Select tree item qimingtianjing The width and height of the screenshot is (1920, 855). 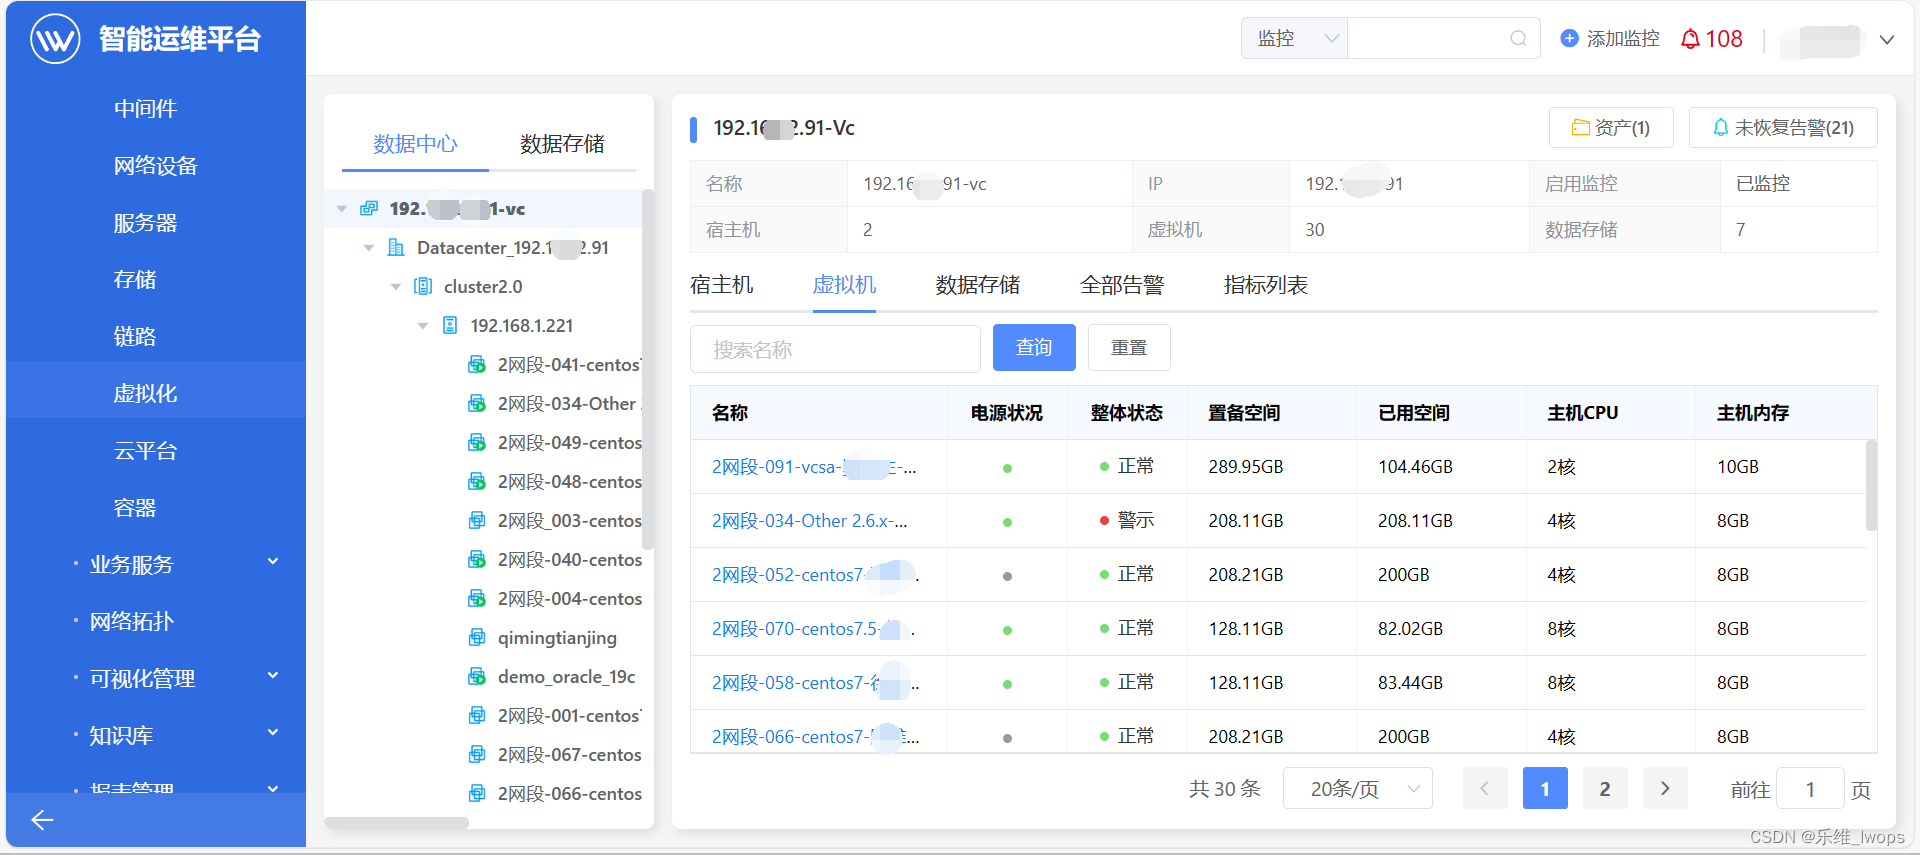coord(557,638)
